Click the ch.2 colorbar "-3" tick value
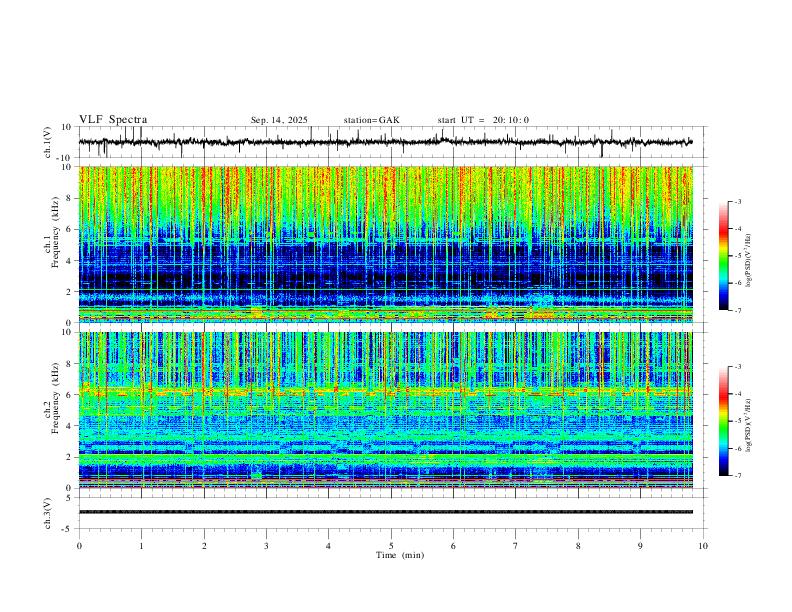 pos(737,367)
